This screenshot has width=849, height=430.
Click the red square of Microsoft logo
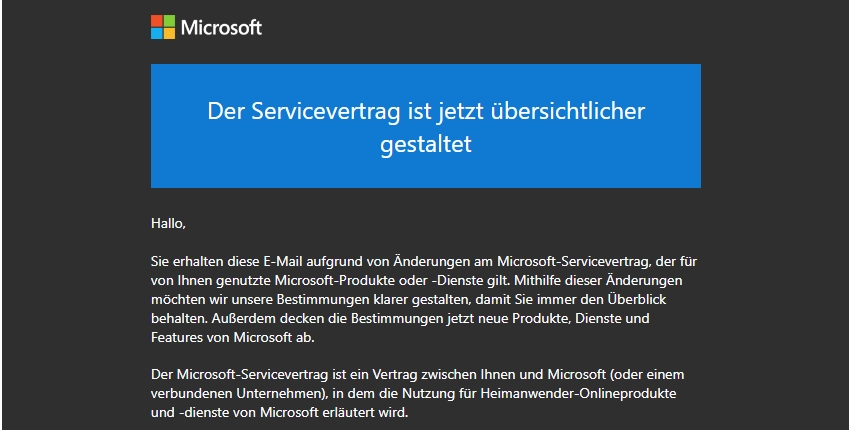[x=156, y=21]
